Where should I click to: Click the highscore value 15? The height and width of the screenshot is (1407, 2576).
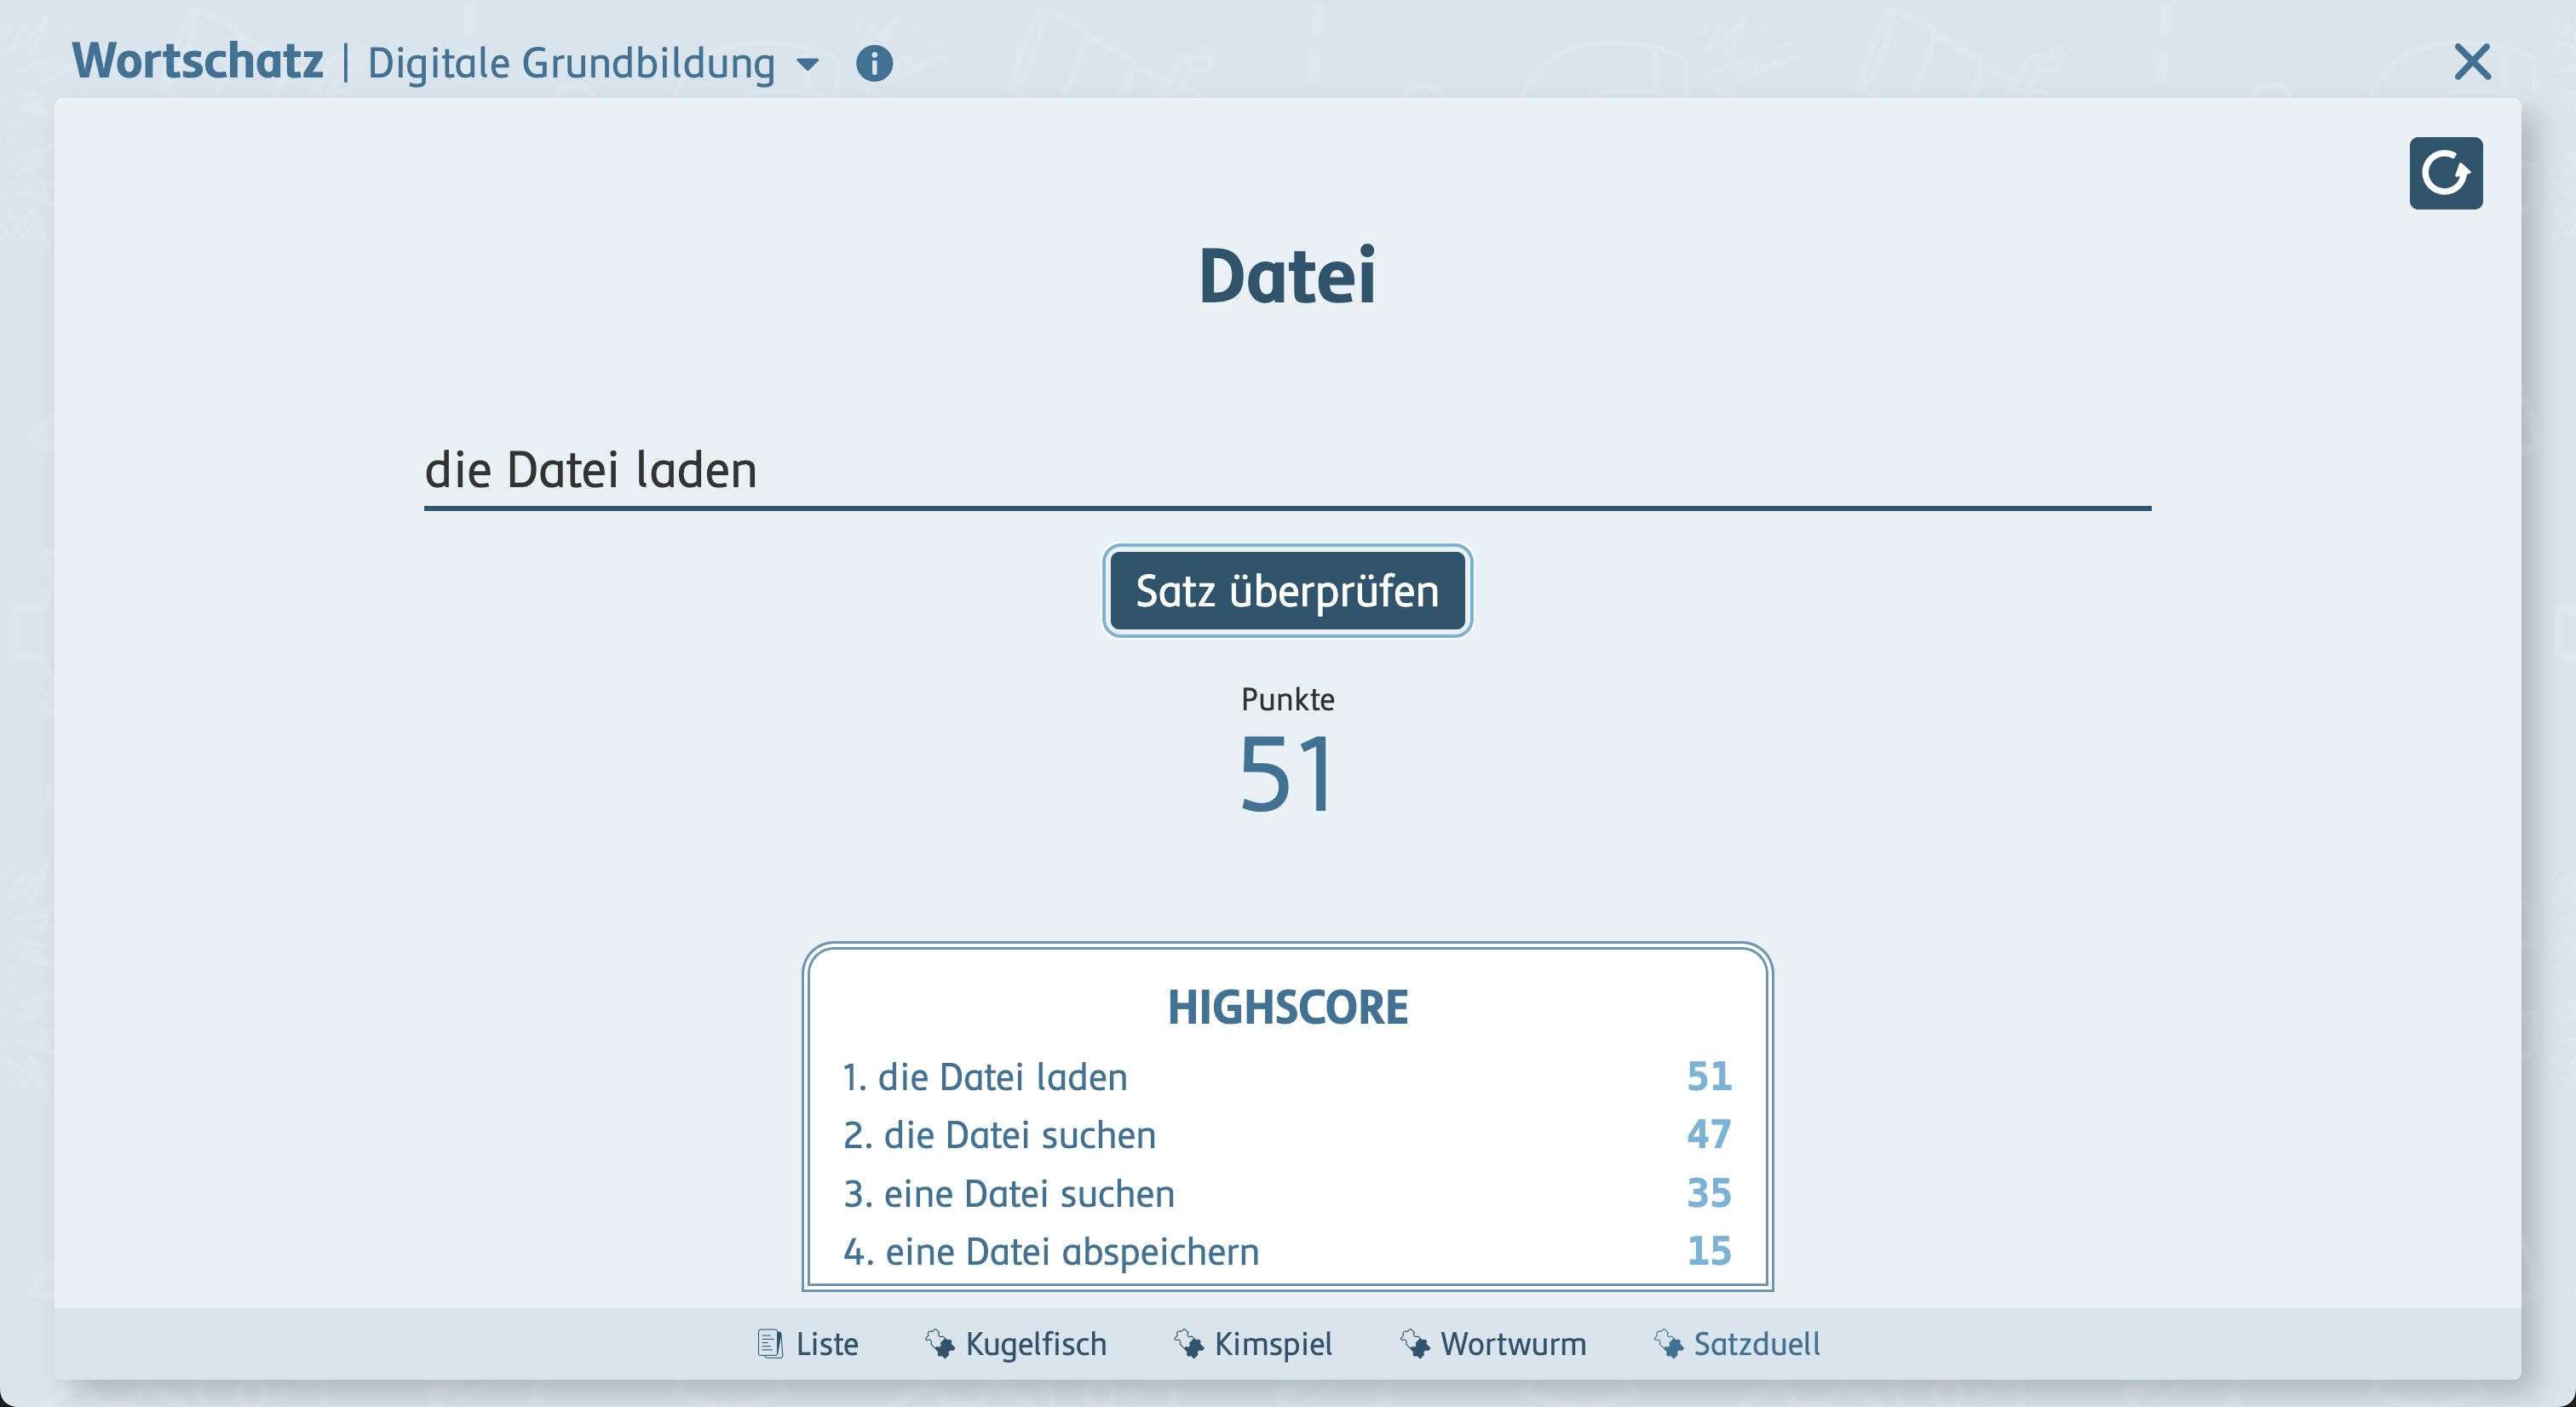point(1709,1250)
